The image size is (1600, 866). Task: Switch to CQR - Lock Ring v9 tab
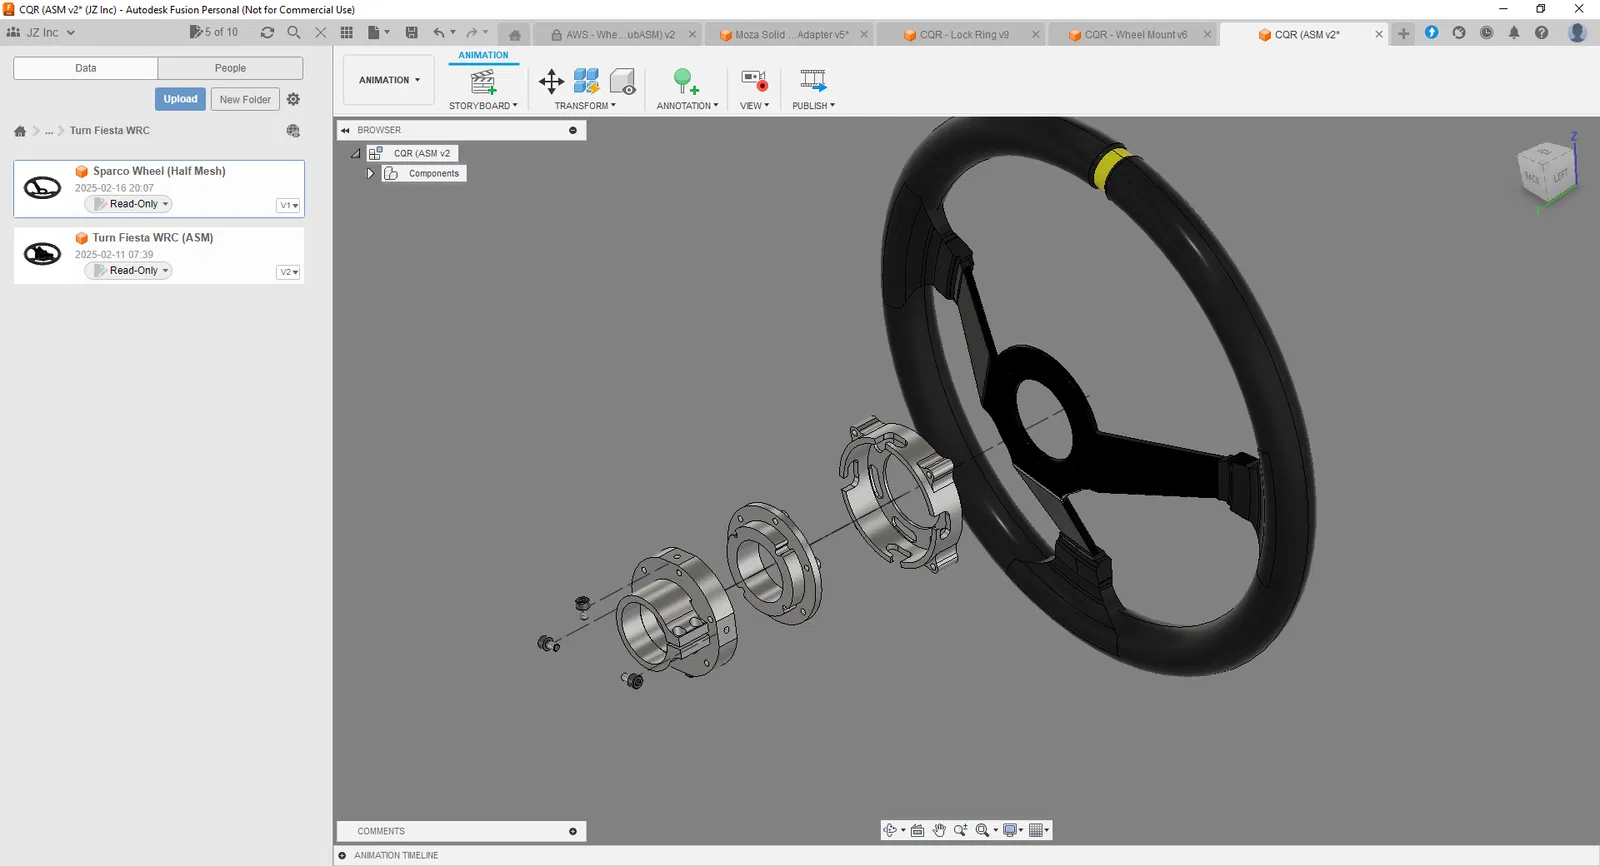[x=964, y=34]
